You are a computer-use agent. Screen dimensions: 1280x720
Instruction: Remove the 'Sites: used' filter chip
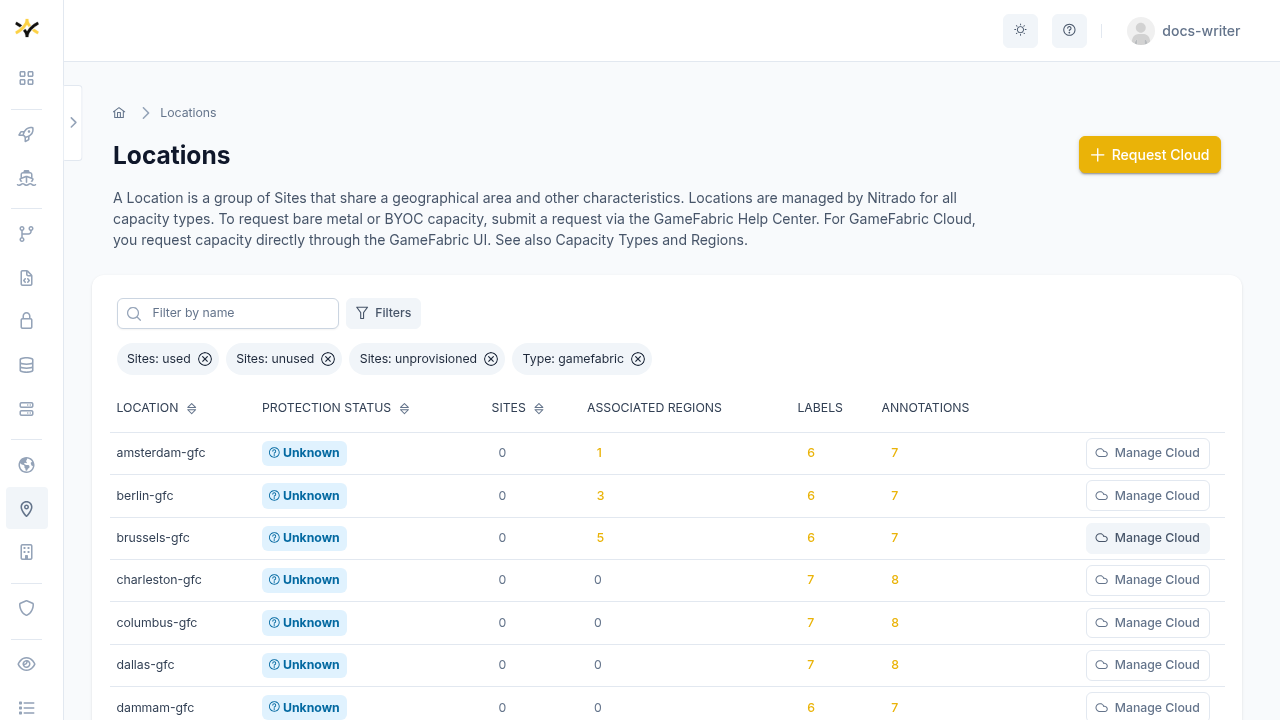pyautogui.click(x=205, y=359)
